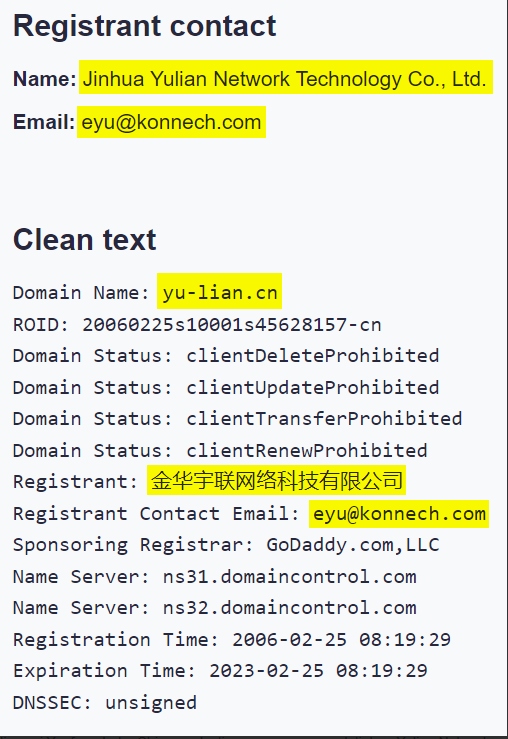The image size is (508, 739).
Task: Click the highlighted eyu@konnech.com email under Registrant contact
Action: 171,123
